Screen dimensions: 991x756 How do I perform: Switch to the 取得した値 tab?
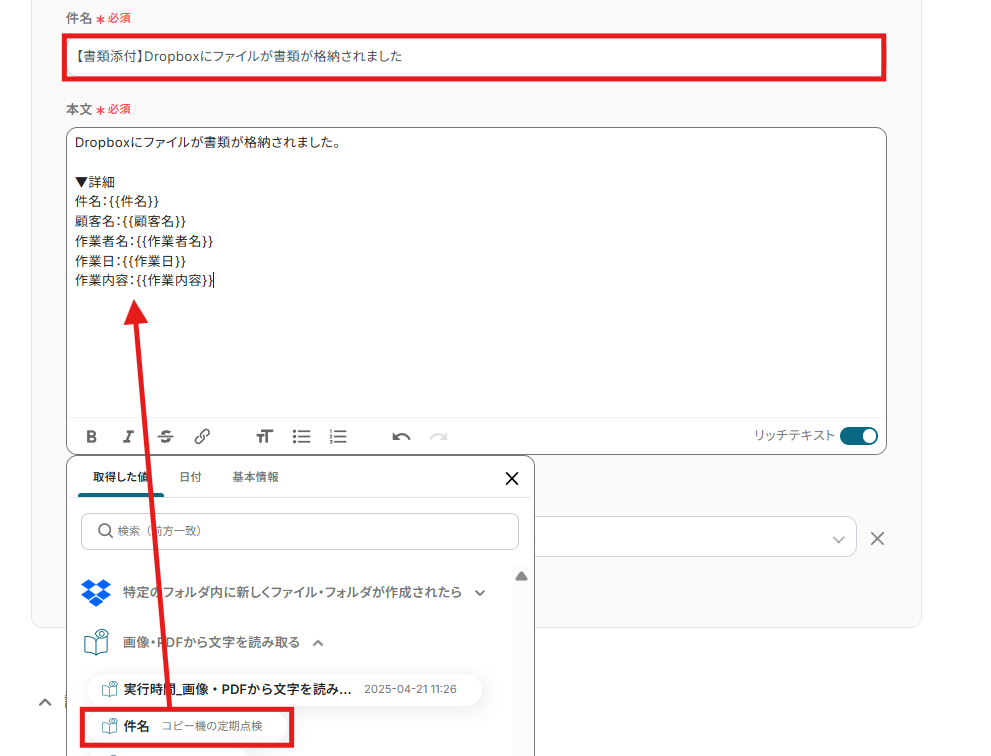coord(120,477)
